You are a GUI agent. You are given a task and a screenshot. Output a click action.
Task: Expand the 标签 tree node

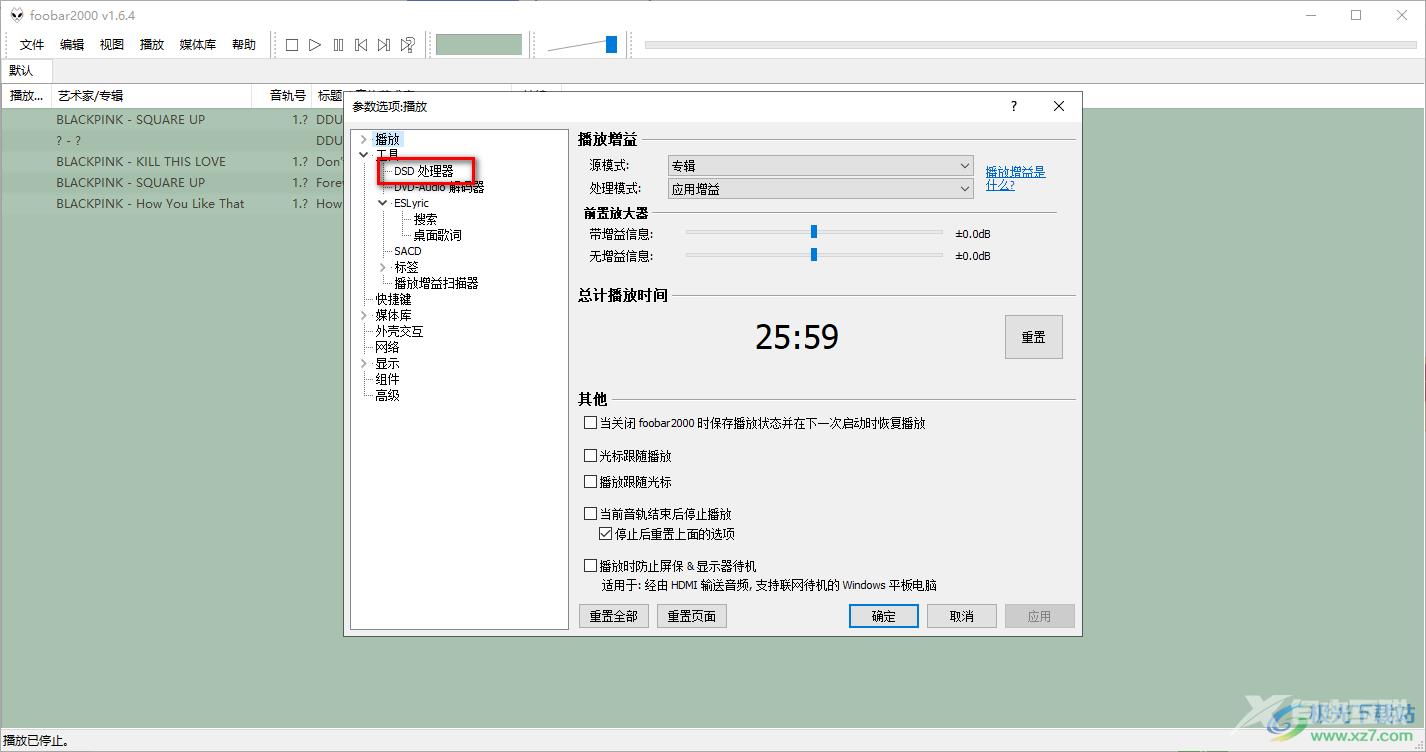coord(383,267)
